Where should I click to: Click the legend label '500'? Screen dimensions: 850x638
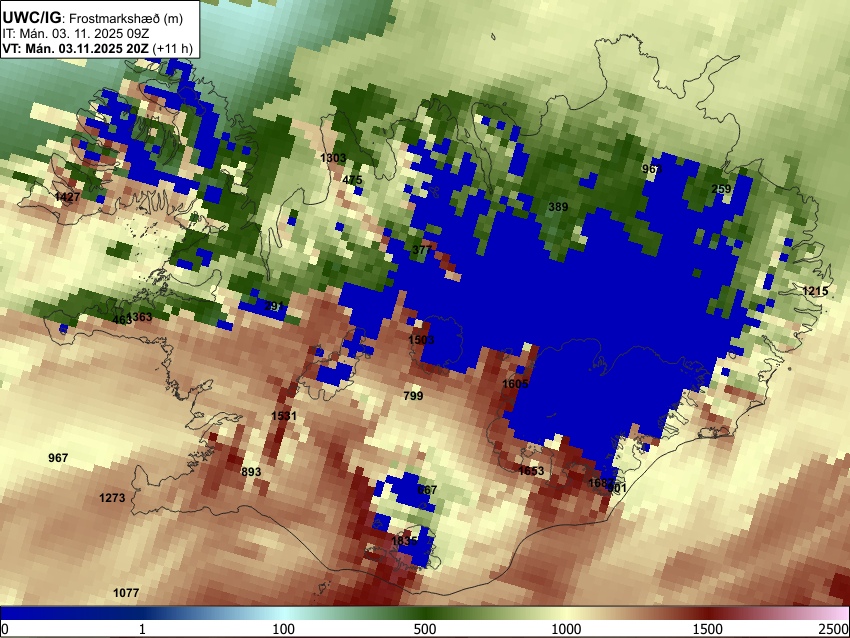(x=425, y=629)
